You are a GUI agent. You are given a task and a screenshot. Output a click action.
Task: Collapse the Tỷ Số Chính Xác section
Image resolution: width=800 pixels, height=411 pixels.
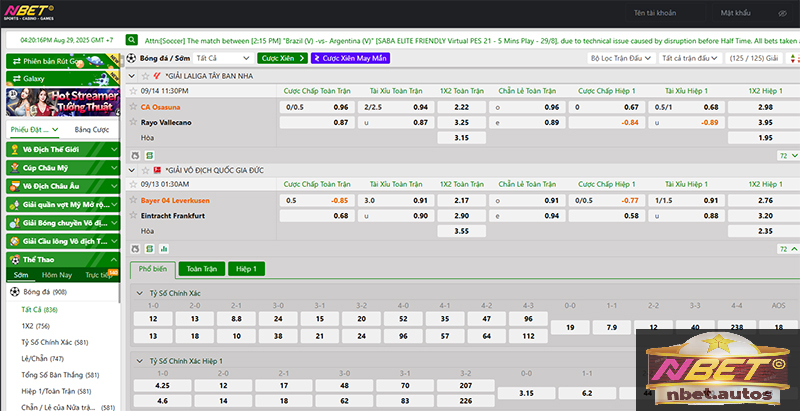click(139, 292)
